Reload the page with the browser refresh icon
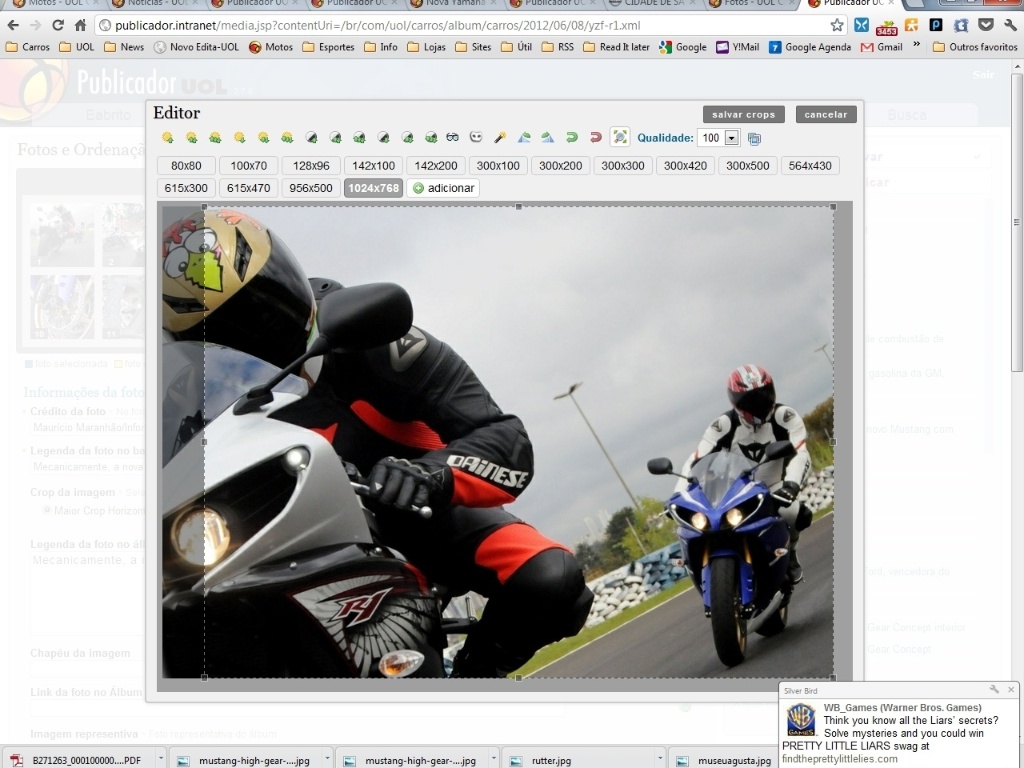The height and width of the screenshot is (768, 1024). tap(58, 25)
